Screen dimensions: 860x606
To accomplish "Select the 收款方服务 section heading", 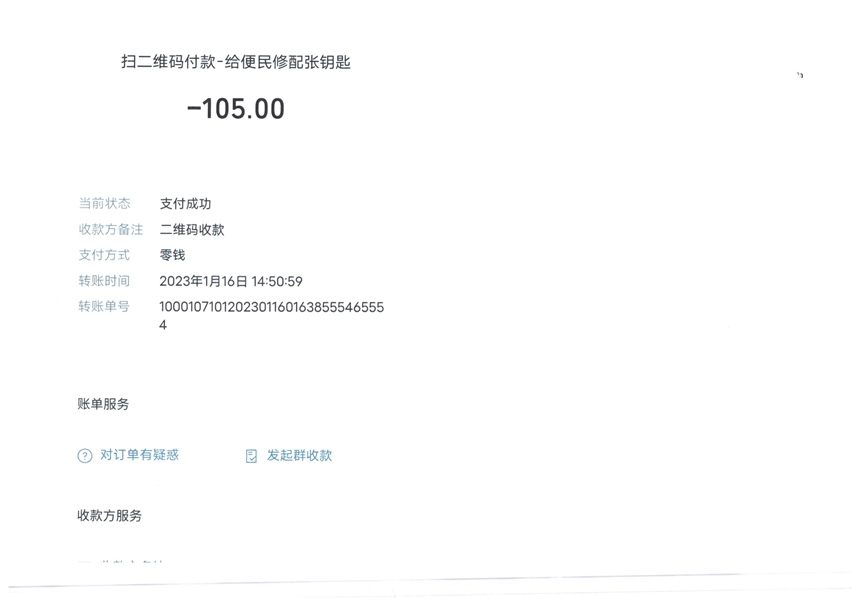I will 110,516.
